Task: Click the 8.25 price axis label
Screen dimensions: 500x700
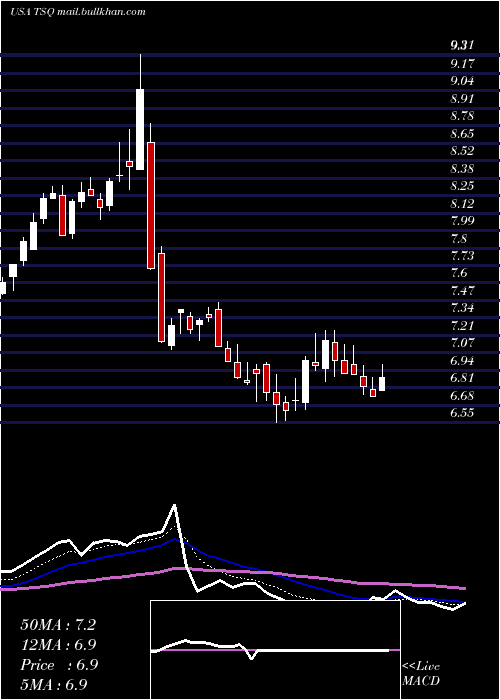Action: point(462,186)
